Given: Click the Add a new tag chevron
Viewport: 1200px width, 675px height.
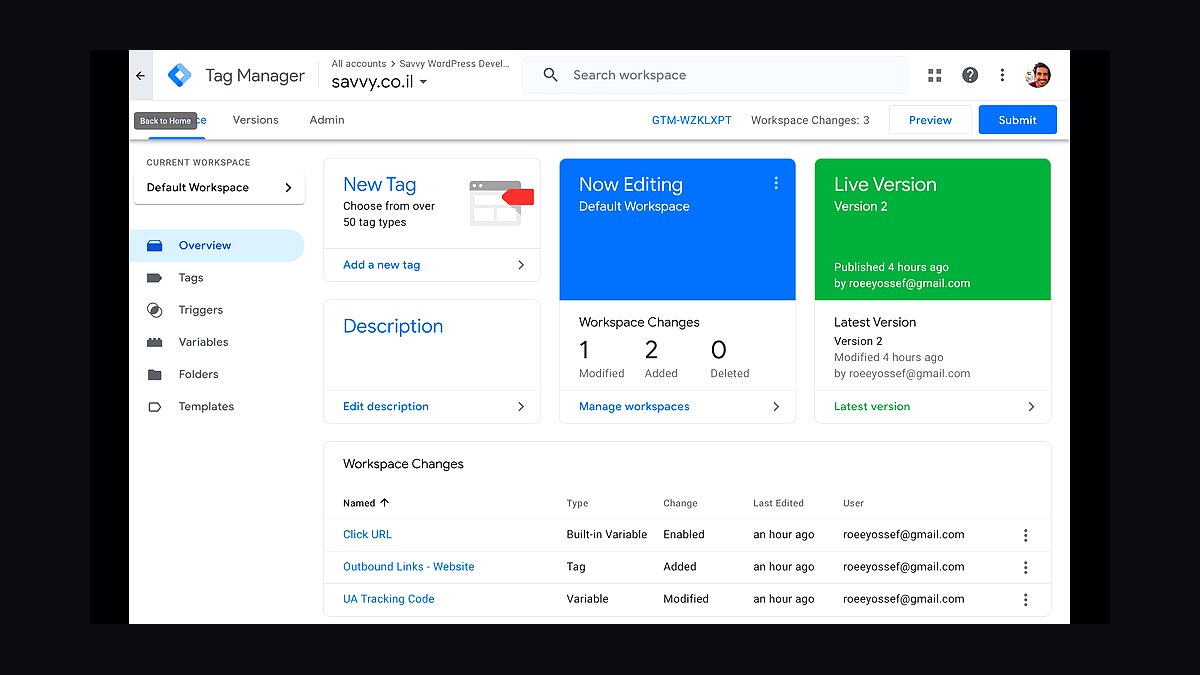Looking at the screenshot, I should coord(521,265).
